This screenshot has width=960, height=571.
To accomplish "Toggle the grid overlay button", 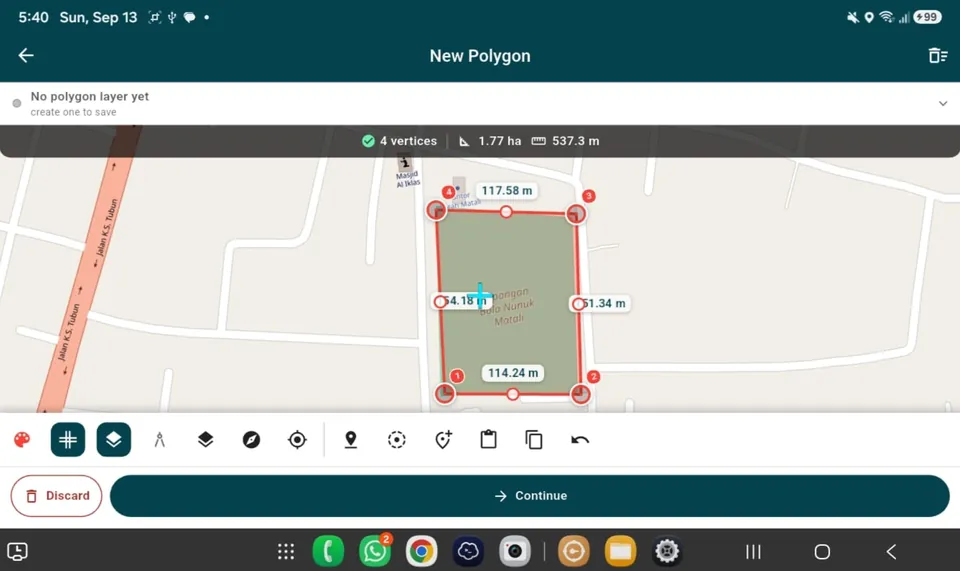I will 68,439.
